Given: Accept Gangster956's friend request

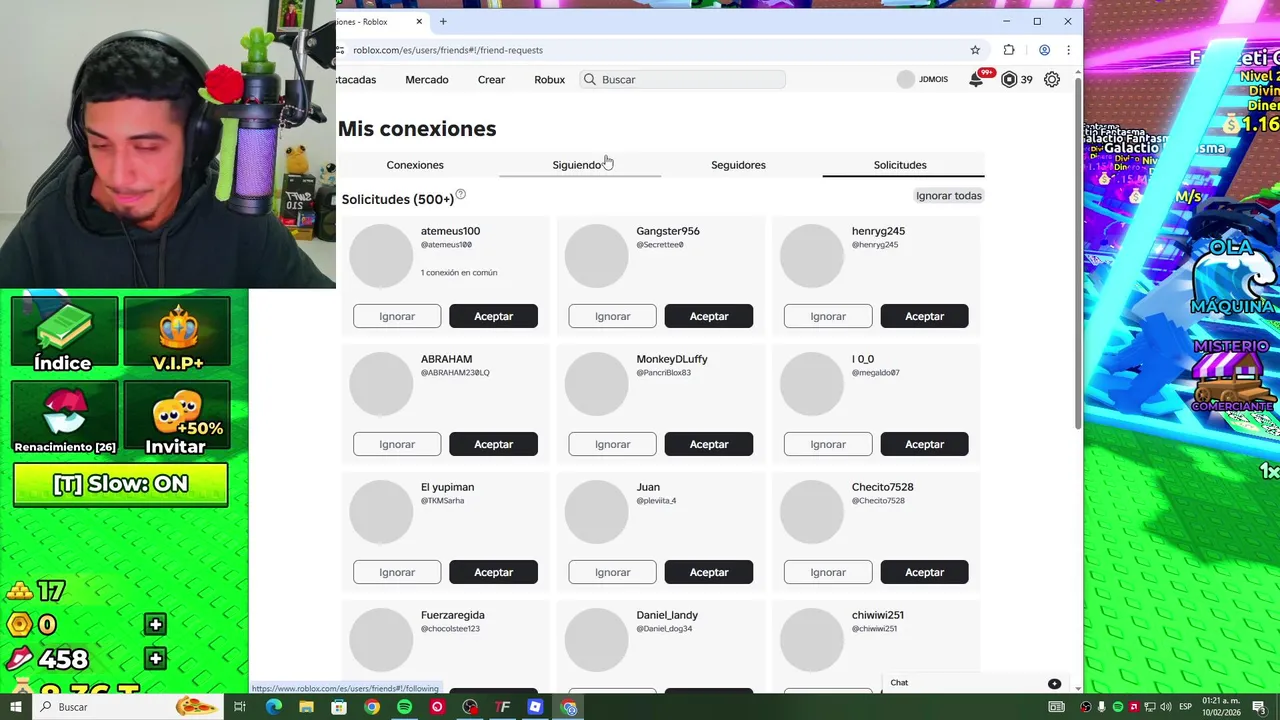Looking at the screenshot, I should click(709, 316).
